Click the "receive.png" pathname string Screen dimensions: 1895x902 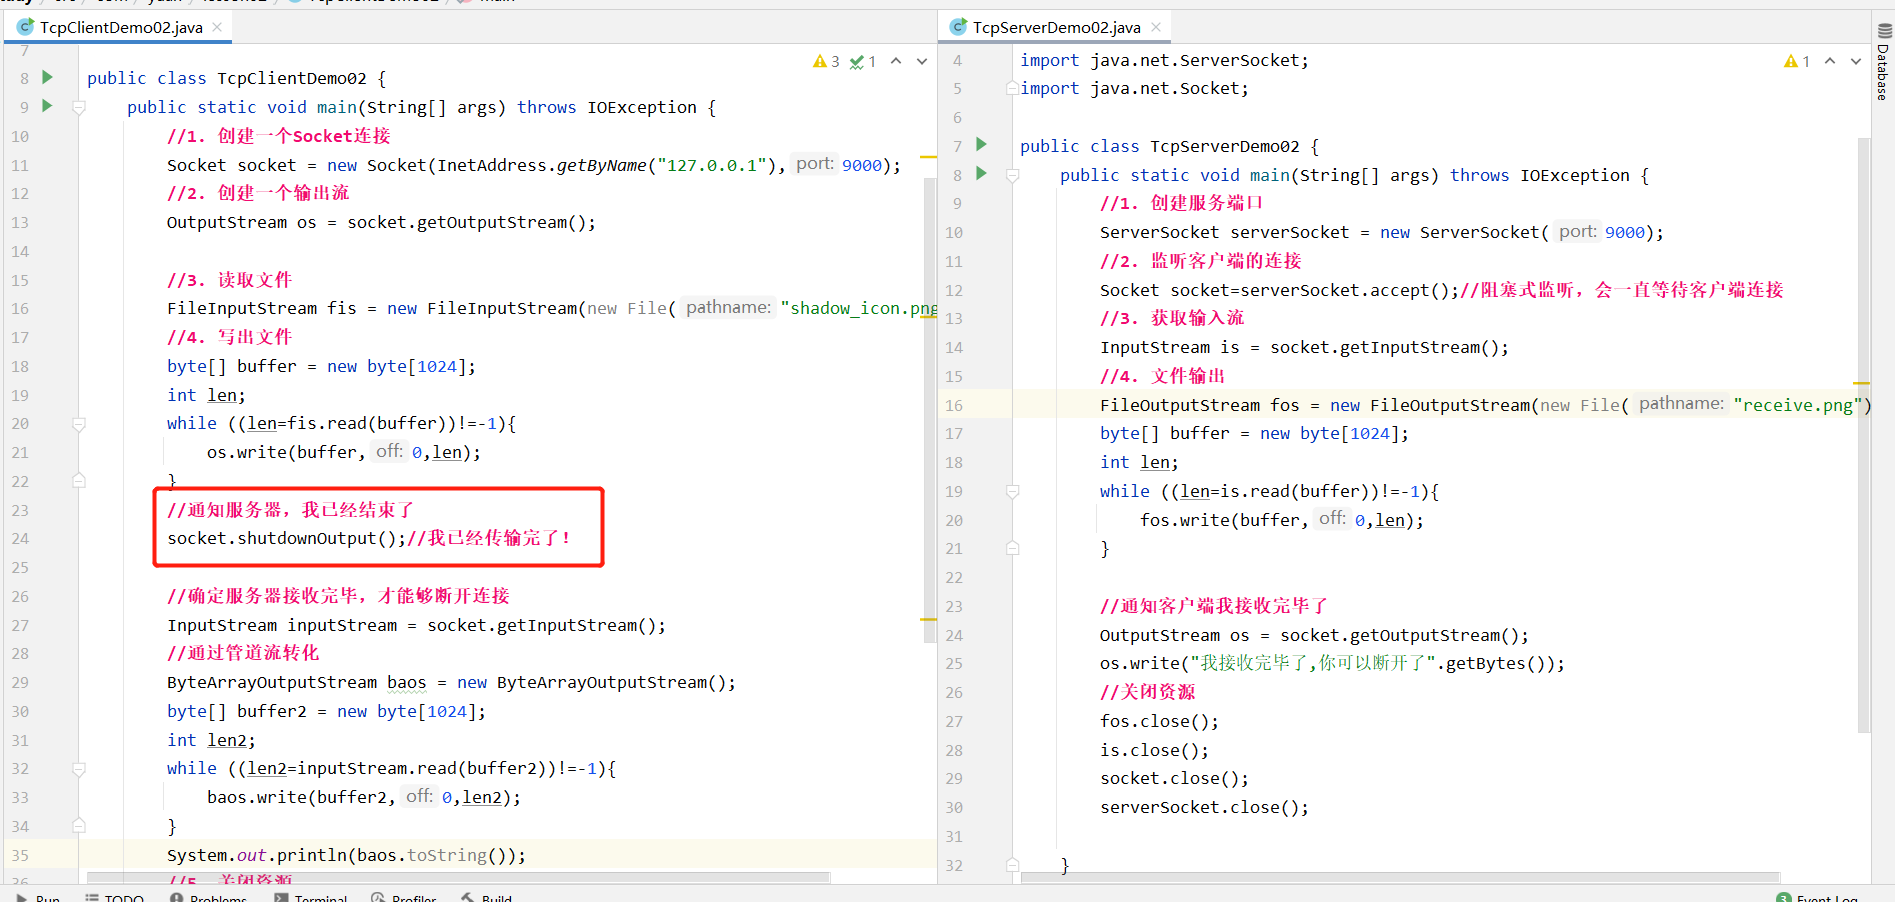click(1798, 405)
